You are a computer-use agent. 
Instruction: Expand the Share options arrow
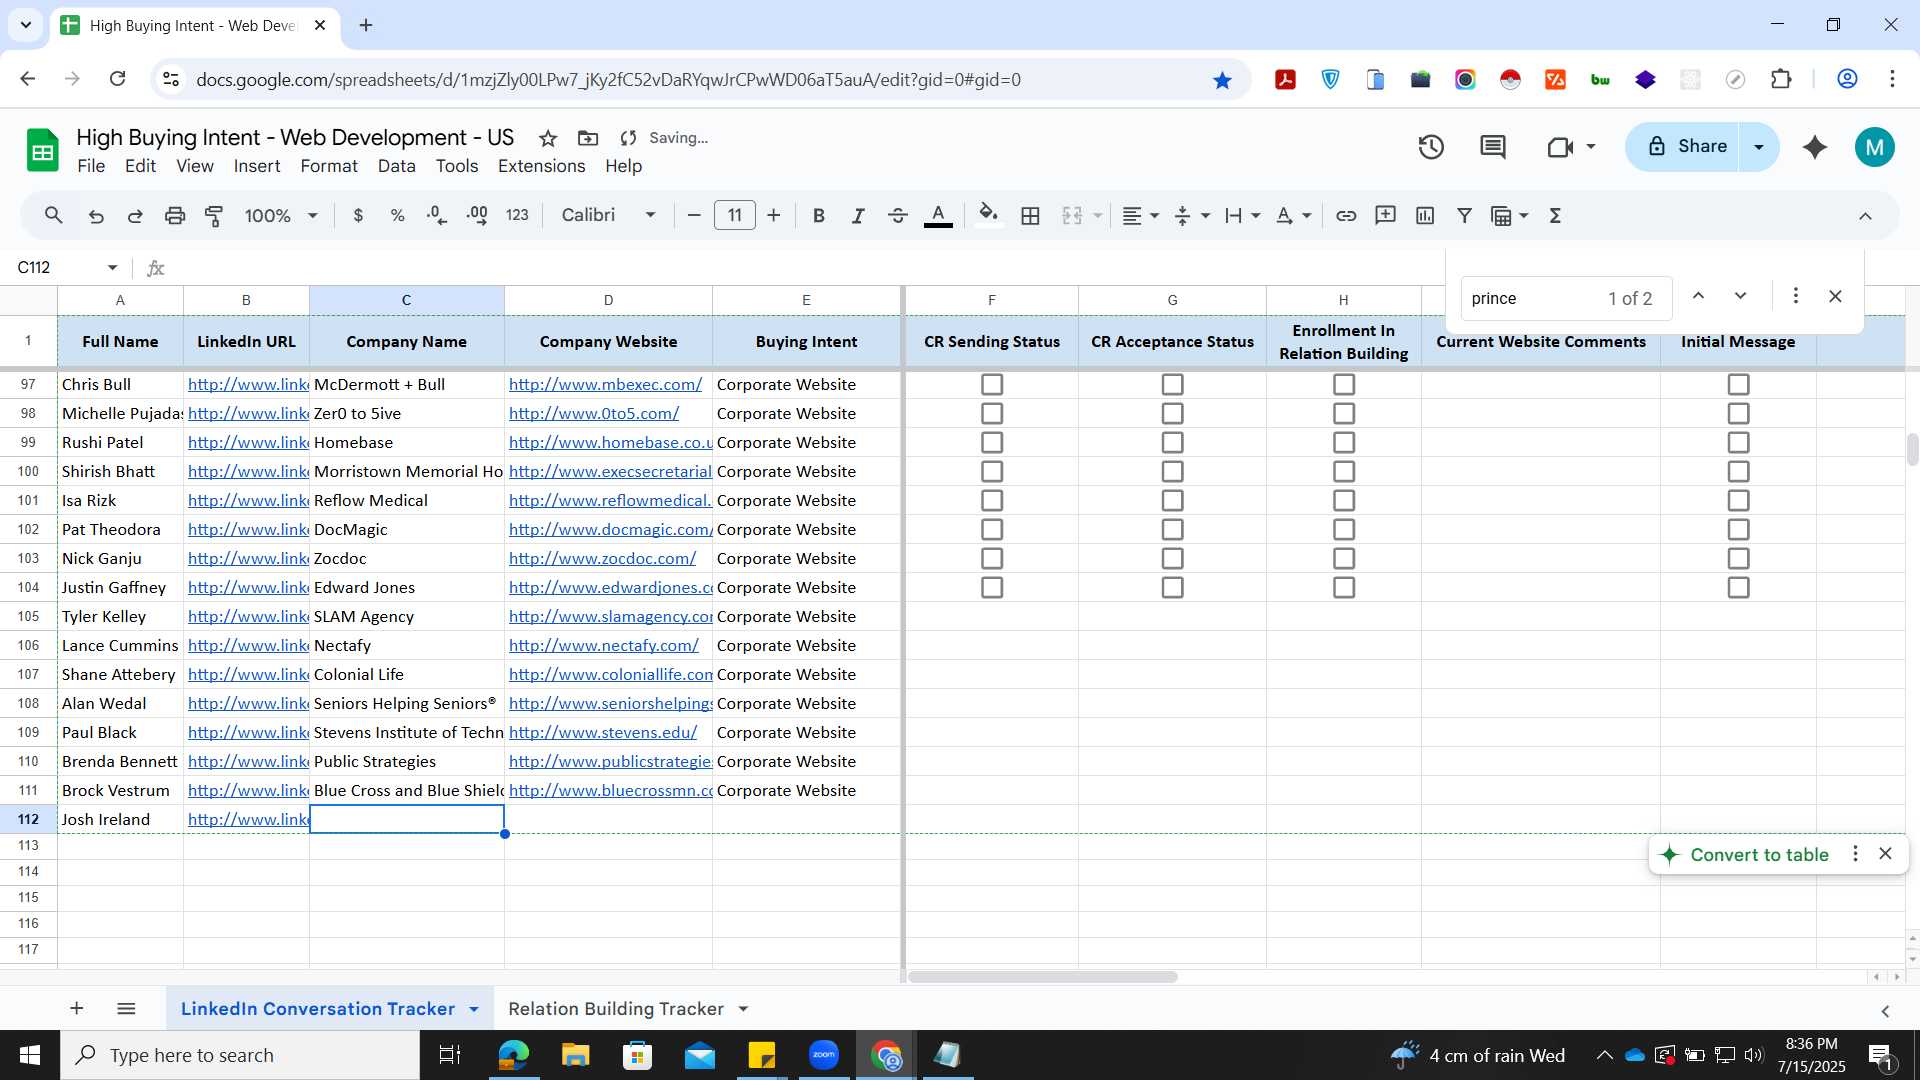coord(1759,148)
